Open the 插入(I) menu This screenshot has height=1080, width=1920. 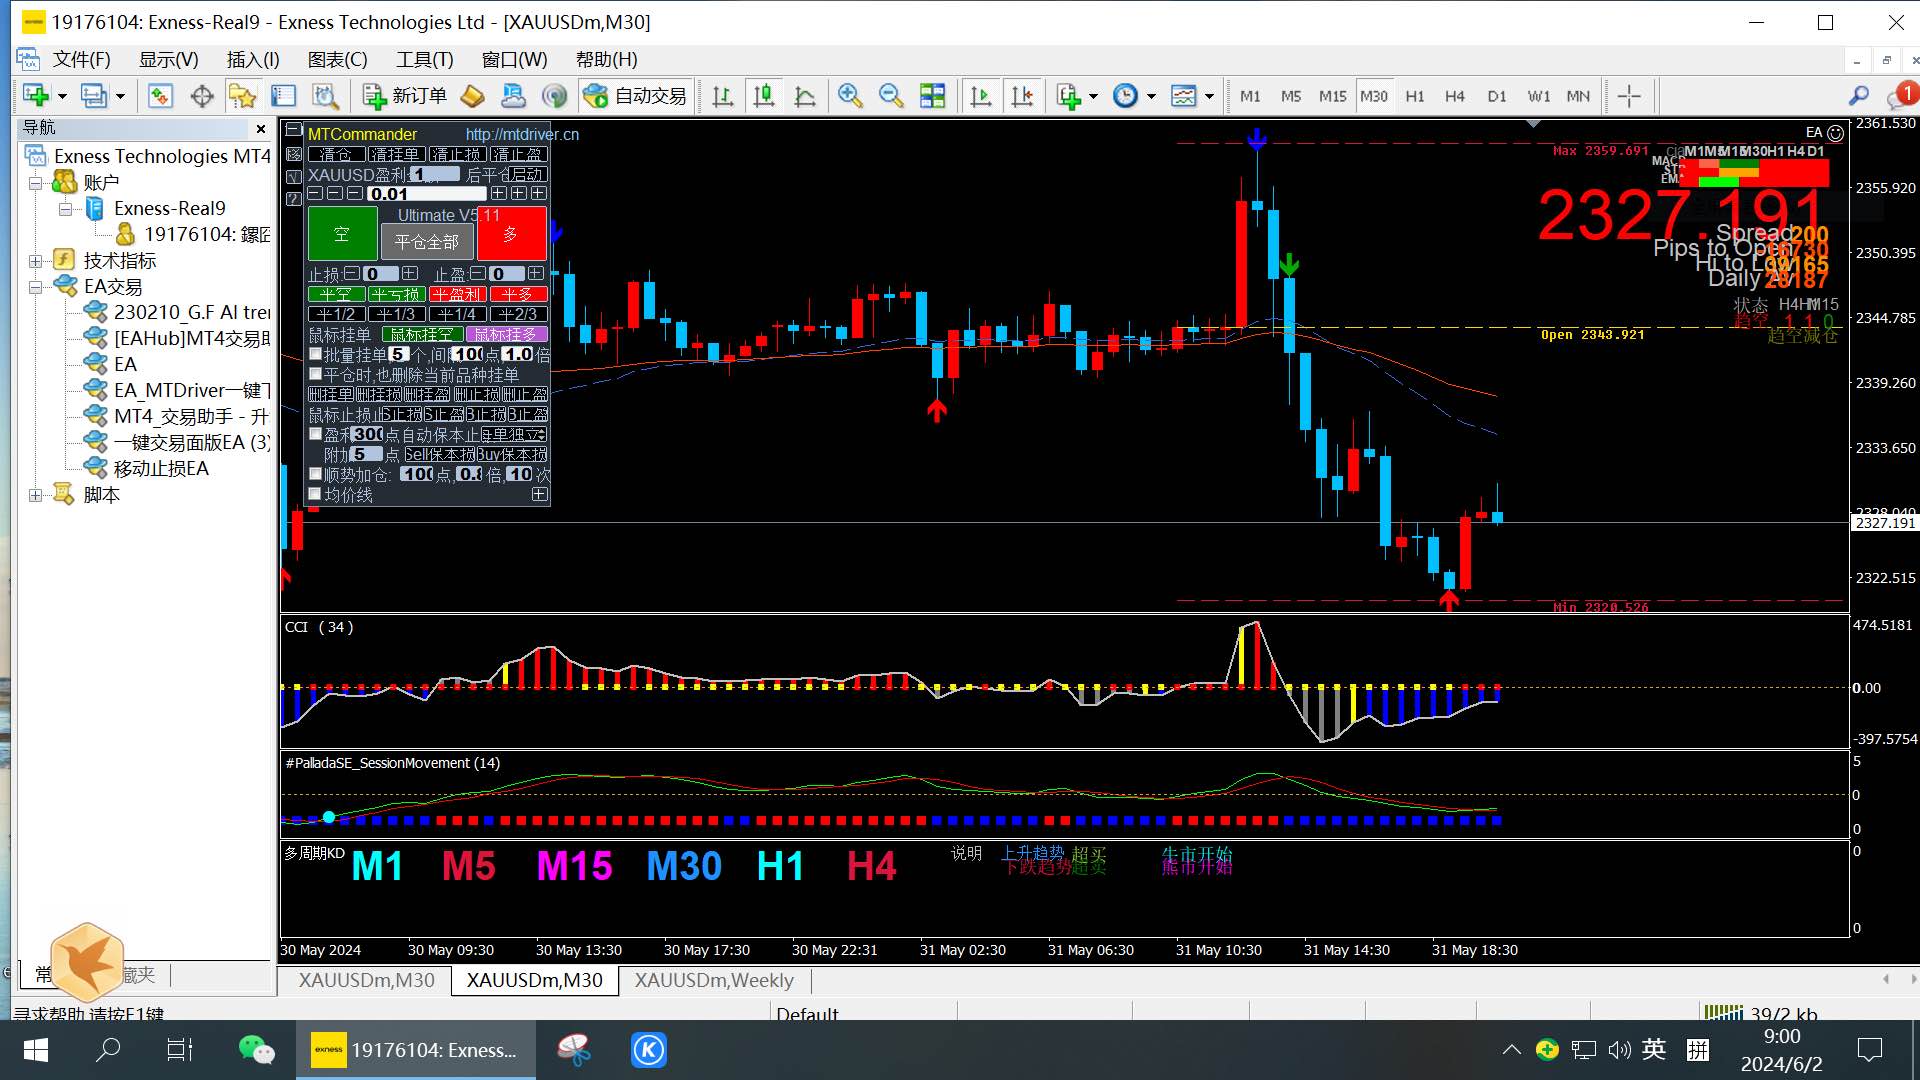pos(253,60)
